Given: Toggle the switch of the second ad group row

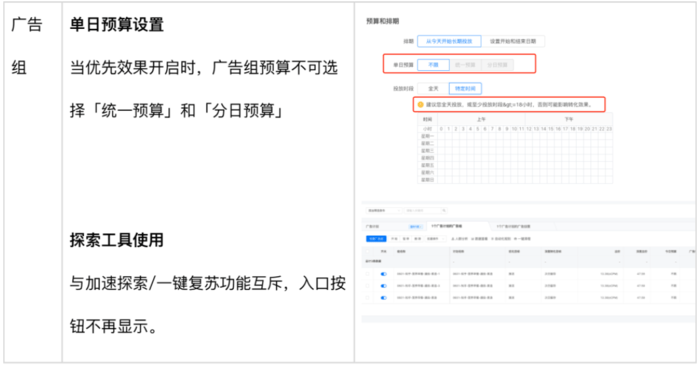Looking at the screenshot, I should coord(383,286).
